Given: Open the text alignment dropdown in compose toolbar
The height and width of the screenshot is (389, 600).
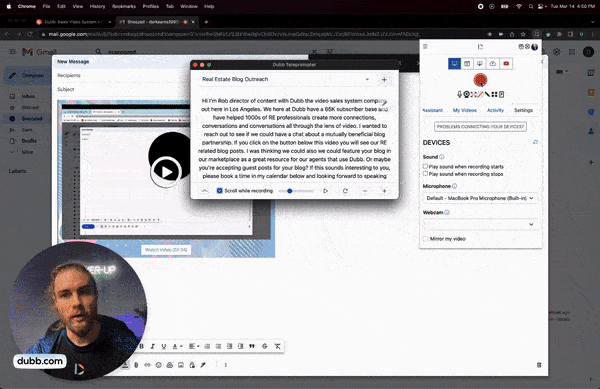Looking at the screenshot, I should click(x=194, y=346).
